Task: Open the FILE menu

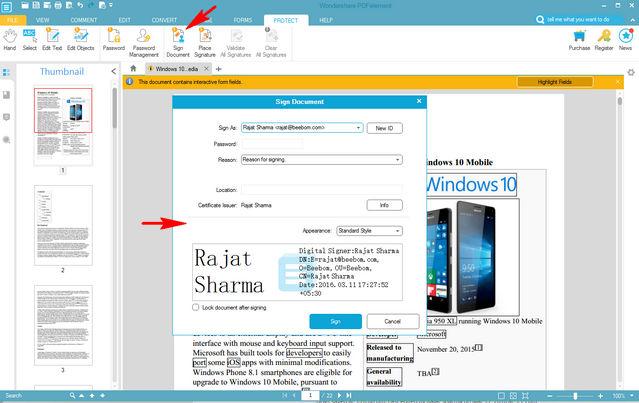Action: [12, 20]
